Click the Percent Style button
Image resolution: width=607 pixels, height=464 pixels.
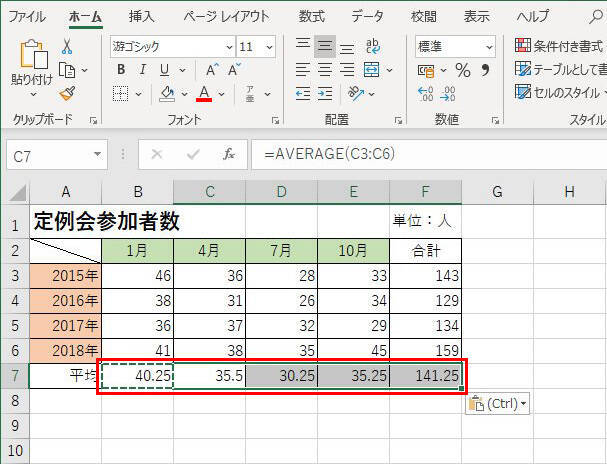click(462, 70)
